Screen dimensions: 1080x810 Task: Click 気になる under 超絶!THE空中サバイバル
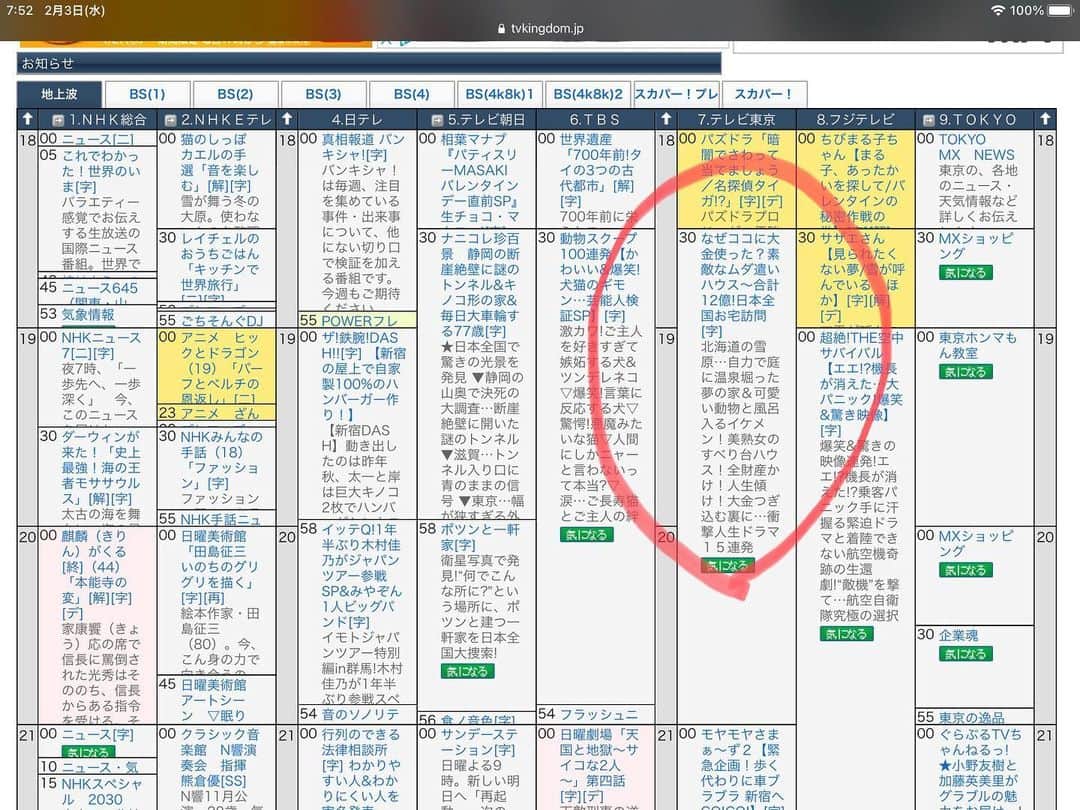(x=847, y=634)
